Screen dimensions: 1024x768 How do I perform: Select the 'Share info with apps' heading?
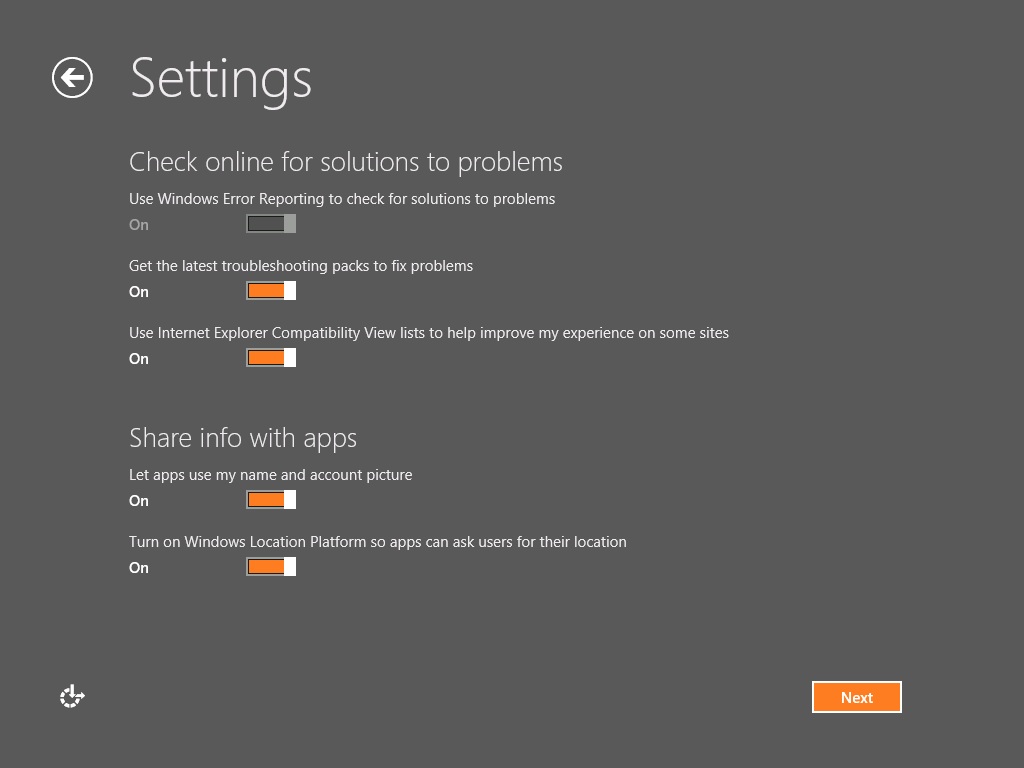pyautogui.click(x=243, y=438)
